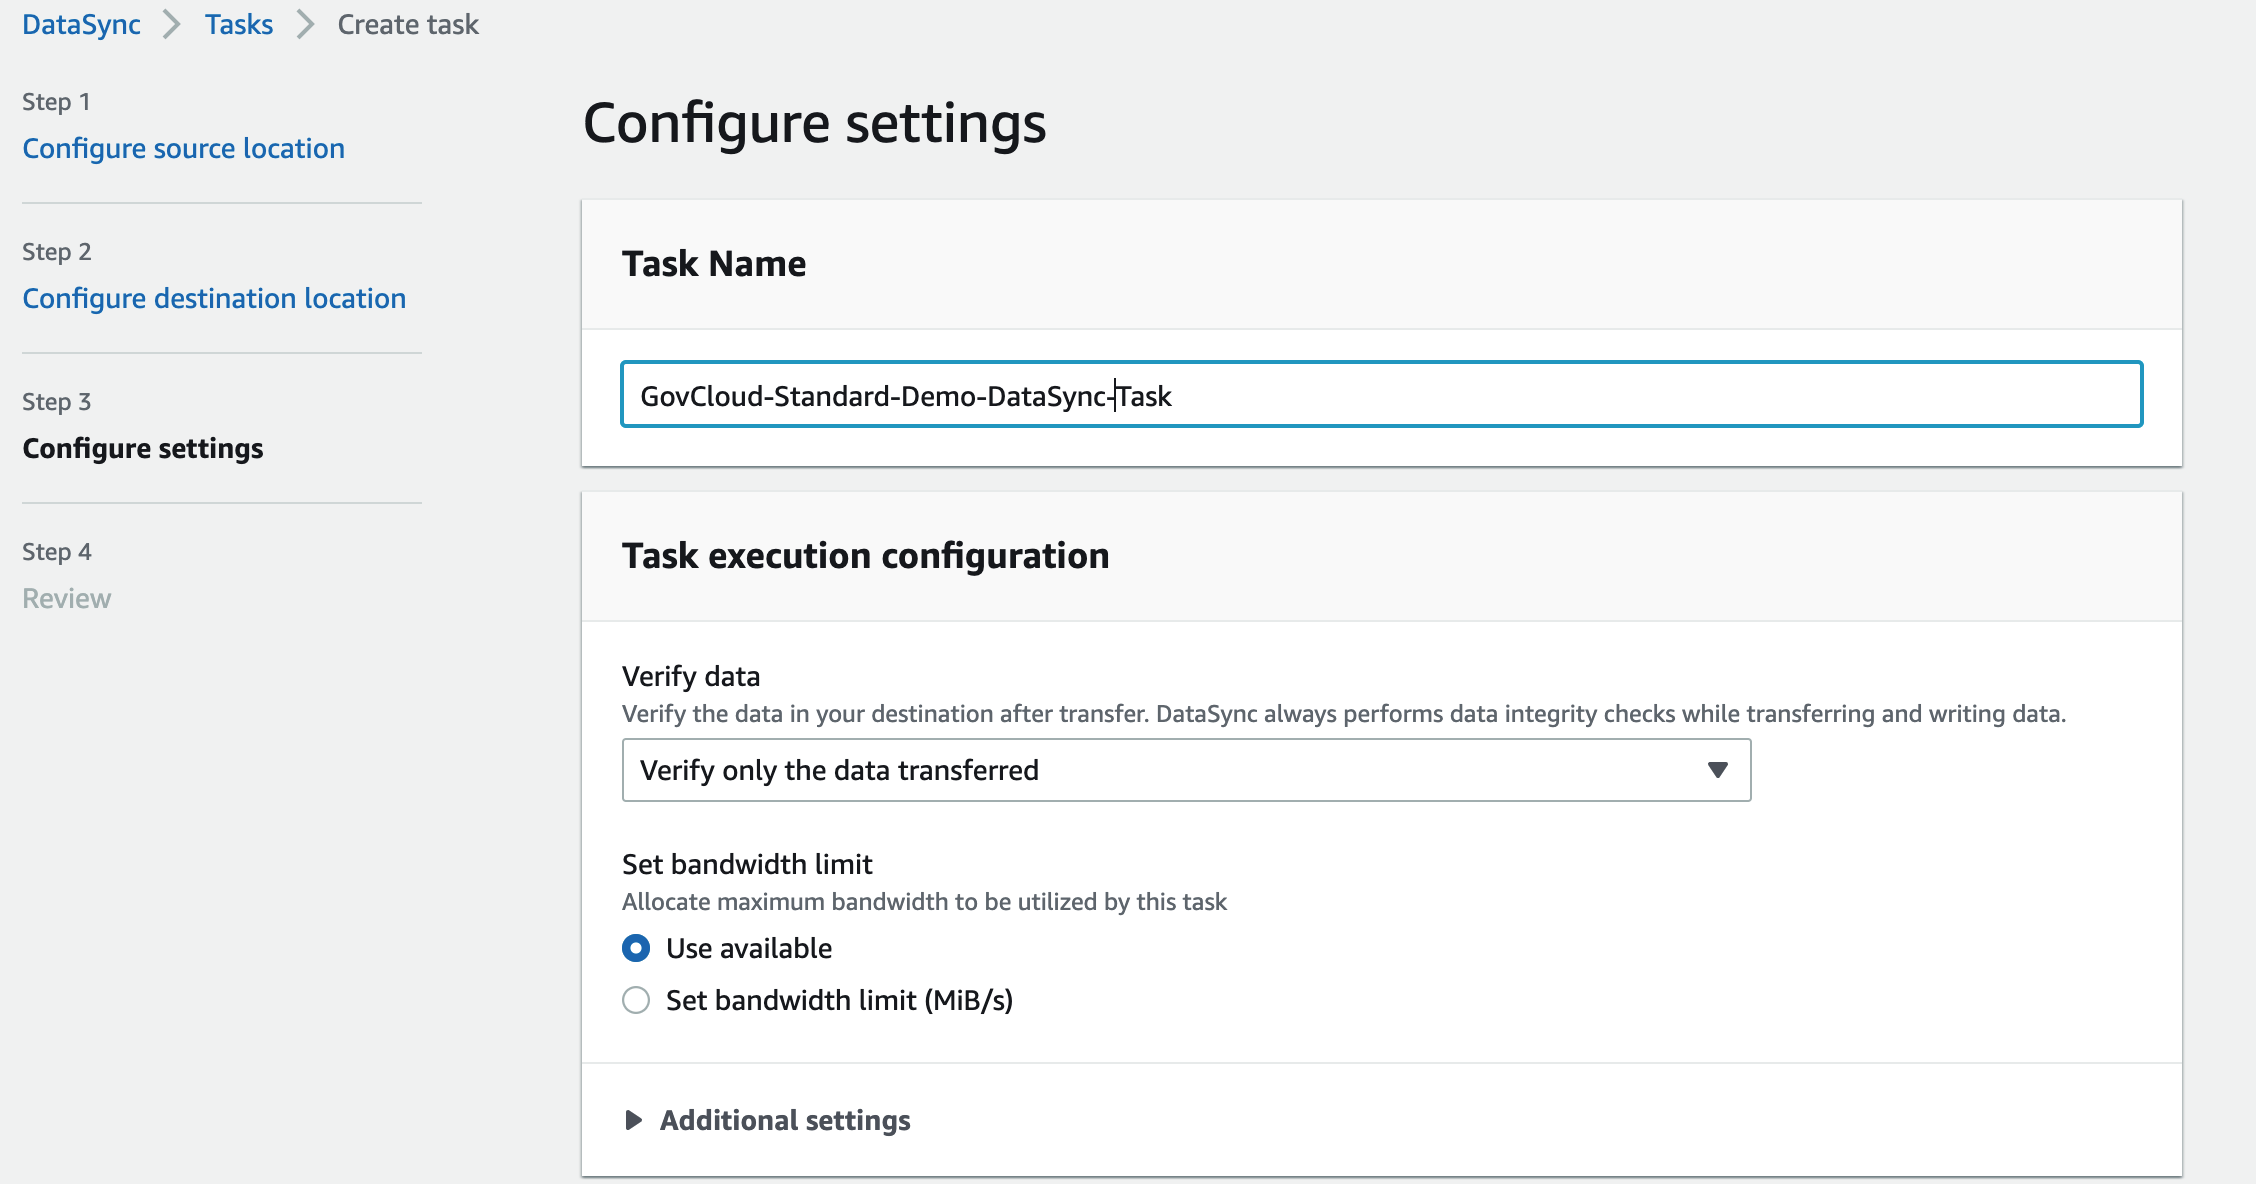The height and width of the screenshot is (1184, 2256).
Task: Click the DataSync breadcrumb link
Action: (x=81, y=24)
